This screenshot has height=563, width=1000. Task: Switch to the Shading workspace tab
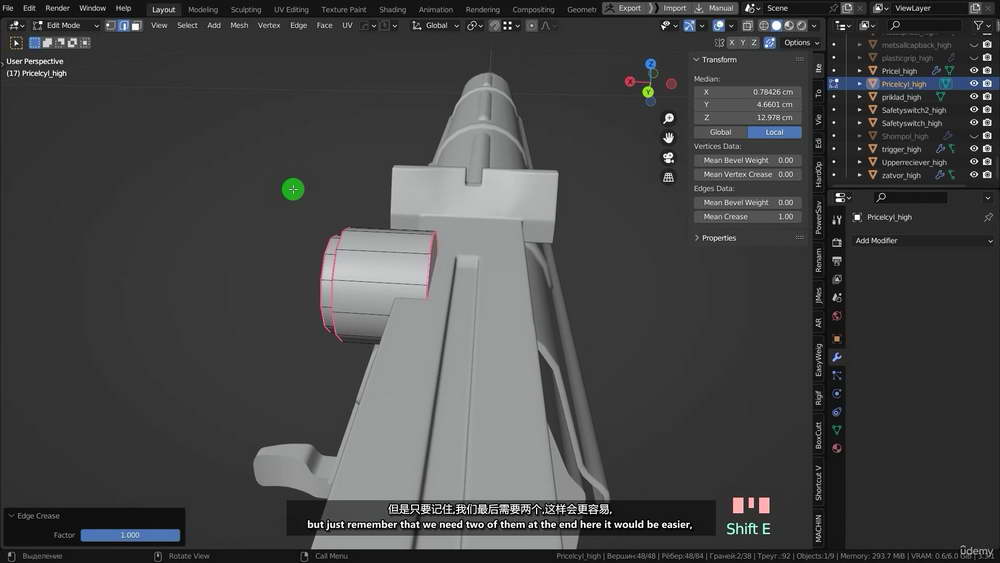(x=392, y=10)
